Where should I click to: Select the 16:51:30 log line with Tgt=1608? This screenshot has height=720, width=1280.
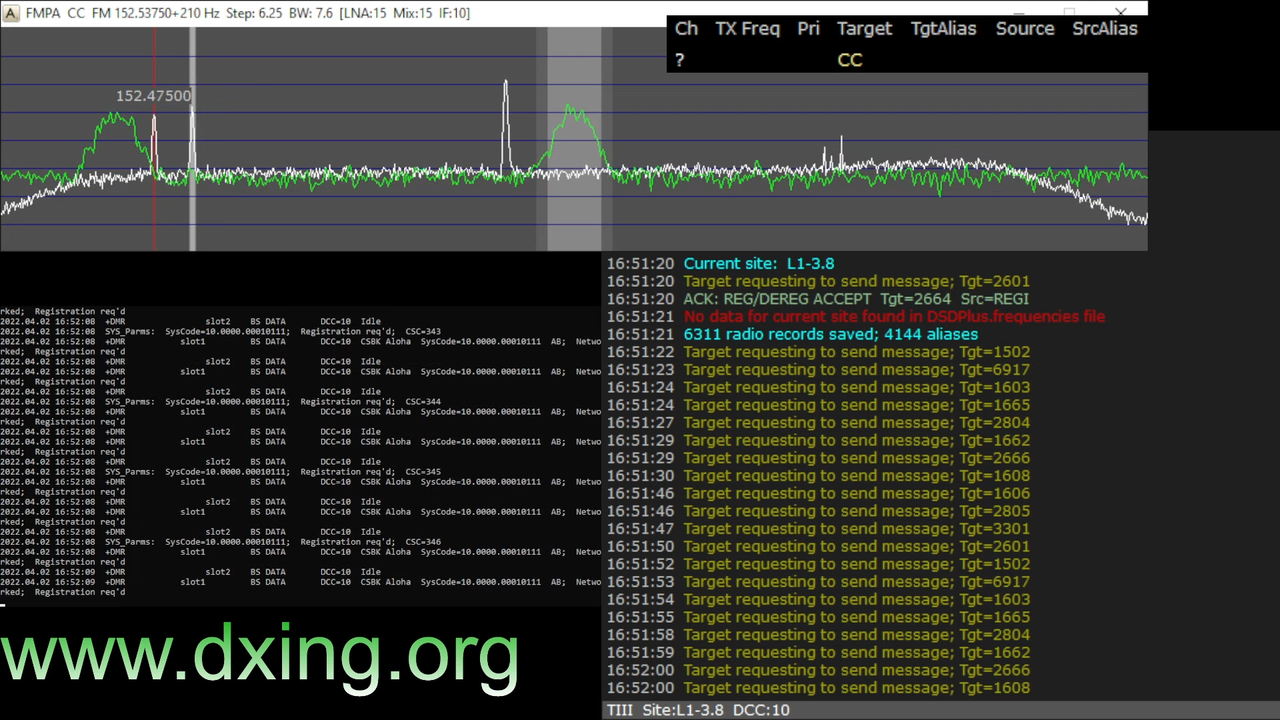tap(818, 476)
